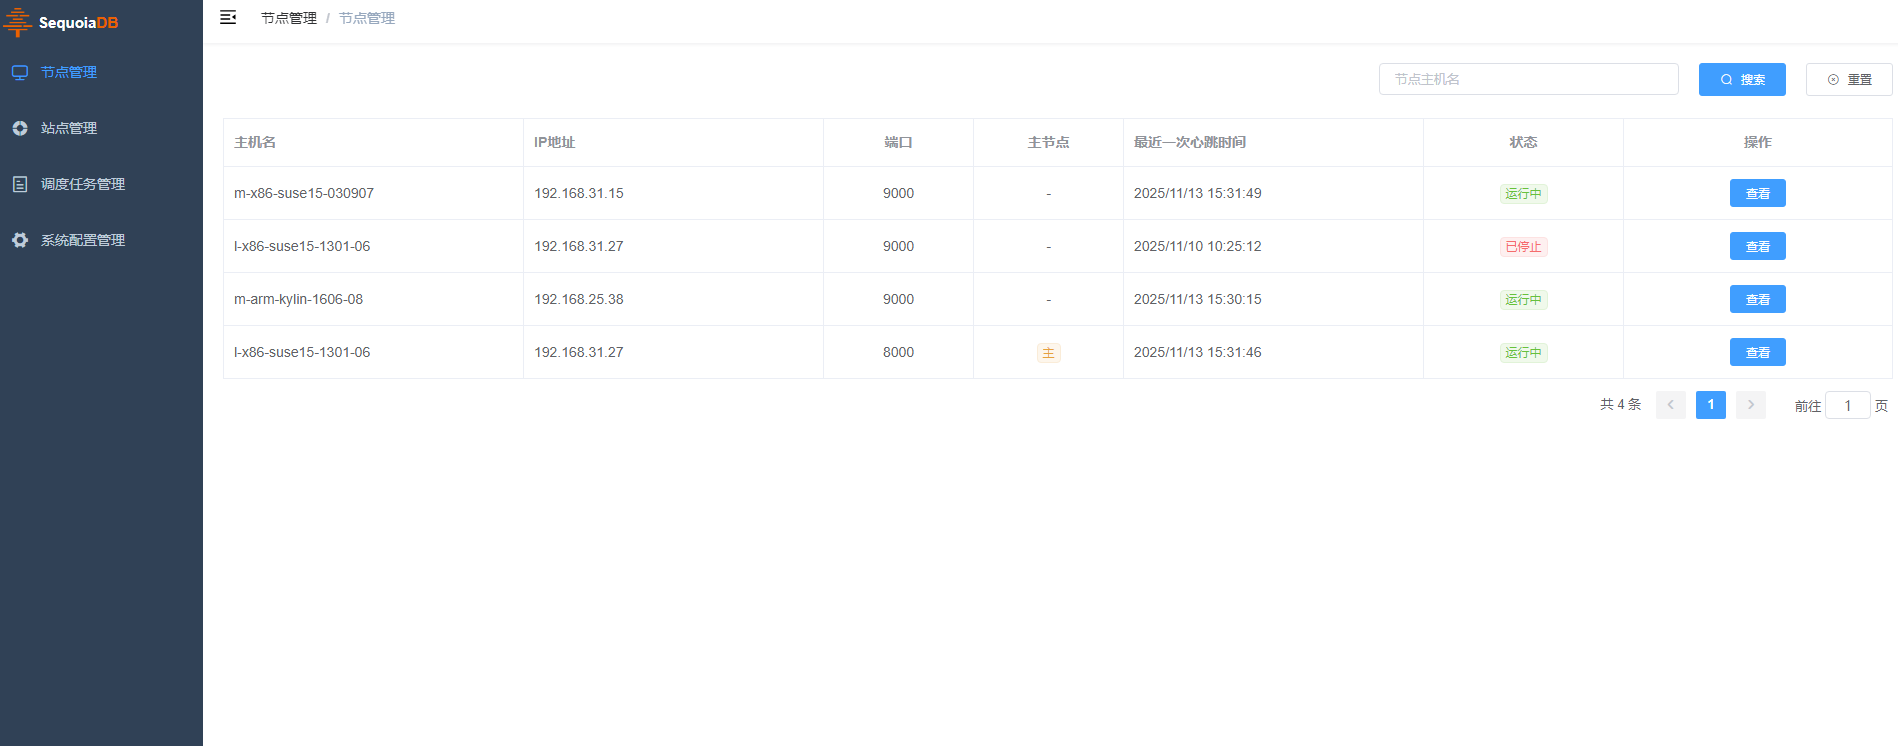Click 查看 for the stopped node row
Viewport: 1898px width, 746px height.
[x=1757, y=246]
